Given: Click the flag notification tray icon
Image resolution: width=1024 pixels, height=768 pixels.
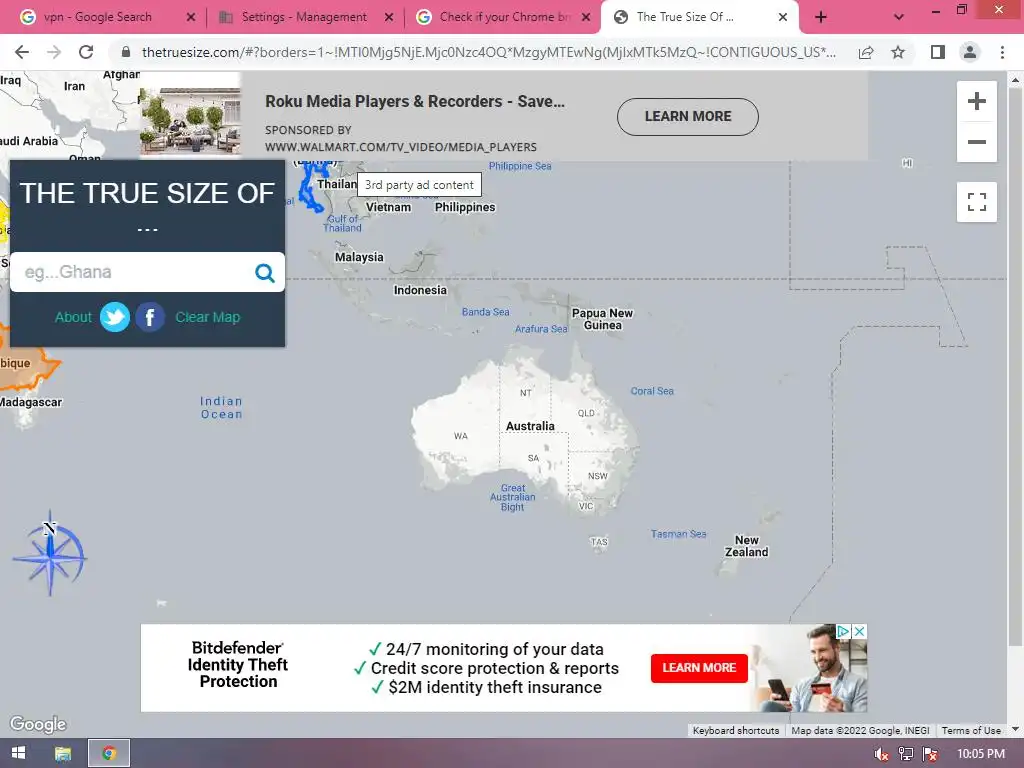Looking at the screenshot, I should [x=930, y=754].
